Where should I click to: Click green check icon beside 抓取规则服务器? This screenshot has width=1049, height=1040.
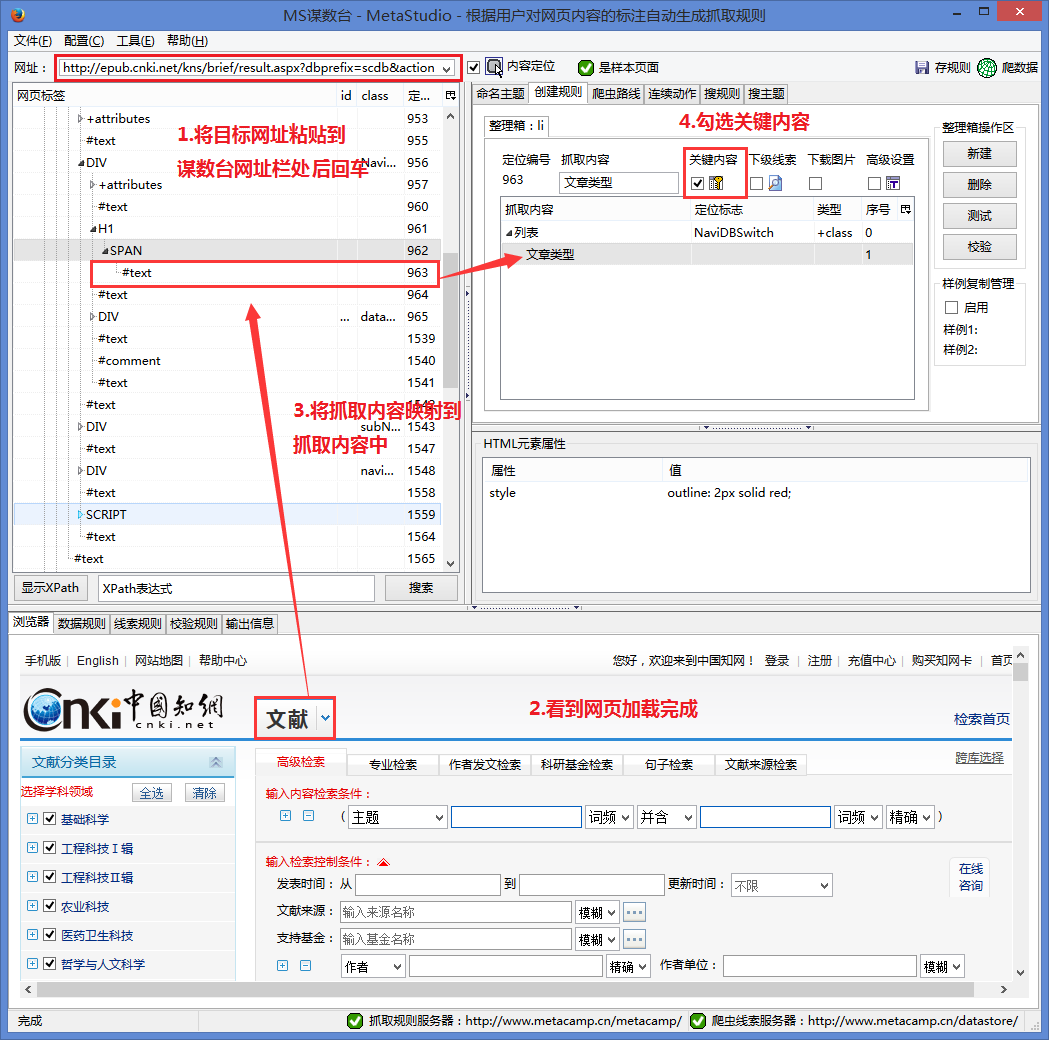[x=355, y=1021]
